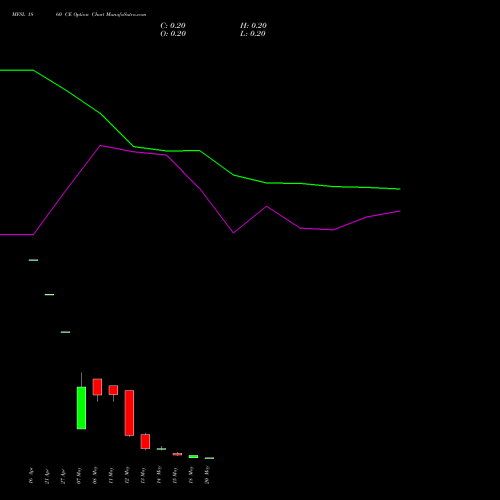This screenshot has height=500, width=500.
Task: Select the red candlestick on 13 May
Action: coord(145,441)
